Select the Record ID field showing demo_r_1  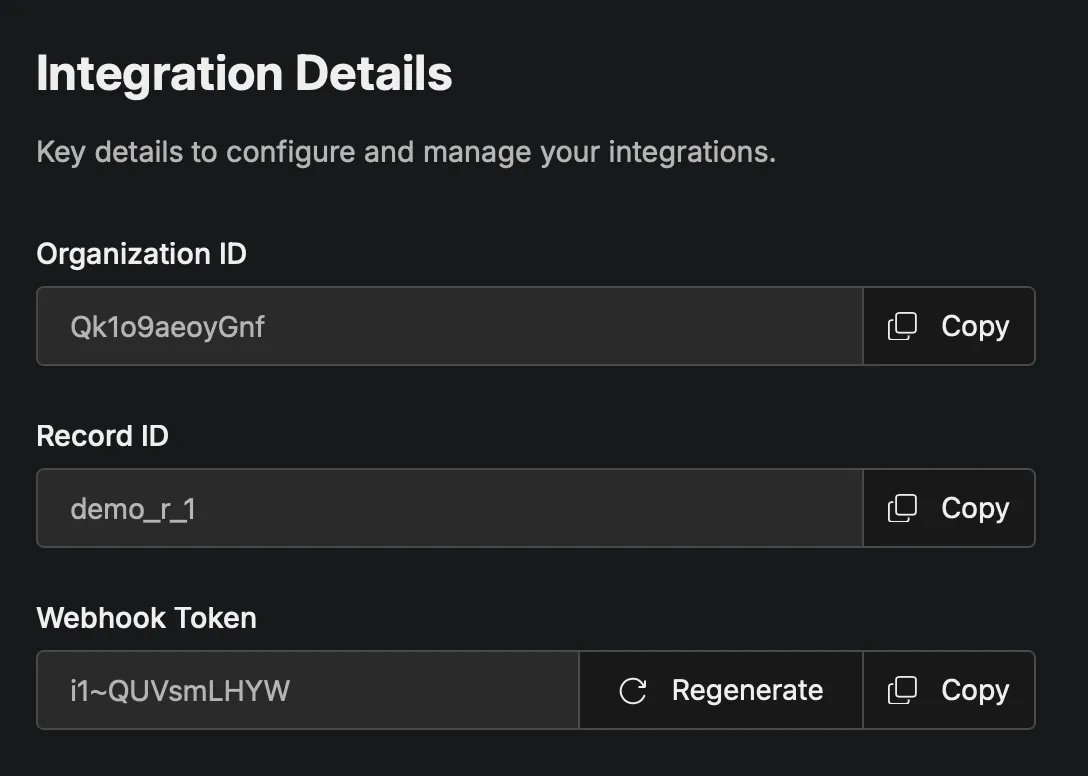pyautogui.click(x=449, y=508)
